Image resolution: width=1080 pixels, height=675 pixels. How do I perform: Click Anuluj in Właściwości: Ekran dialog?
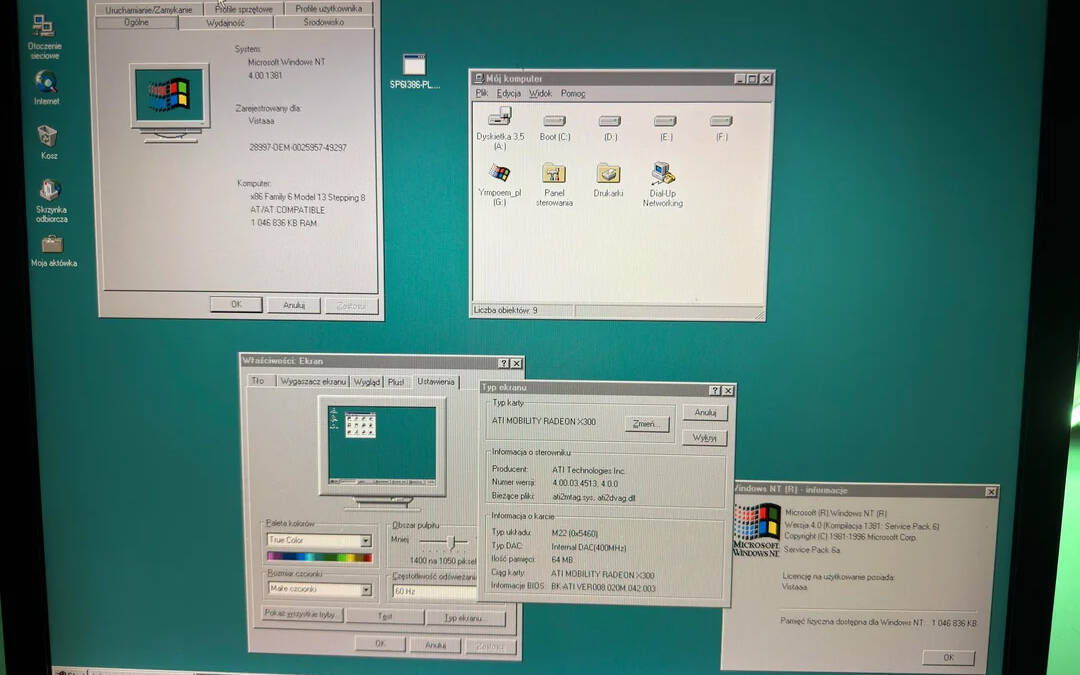pyautogui.click(x=435, y=645)
